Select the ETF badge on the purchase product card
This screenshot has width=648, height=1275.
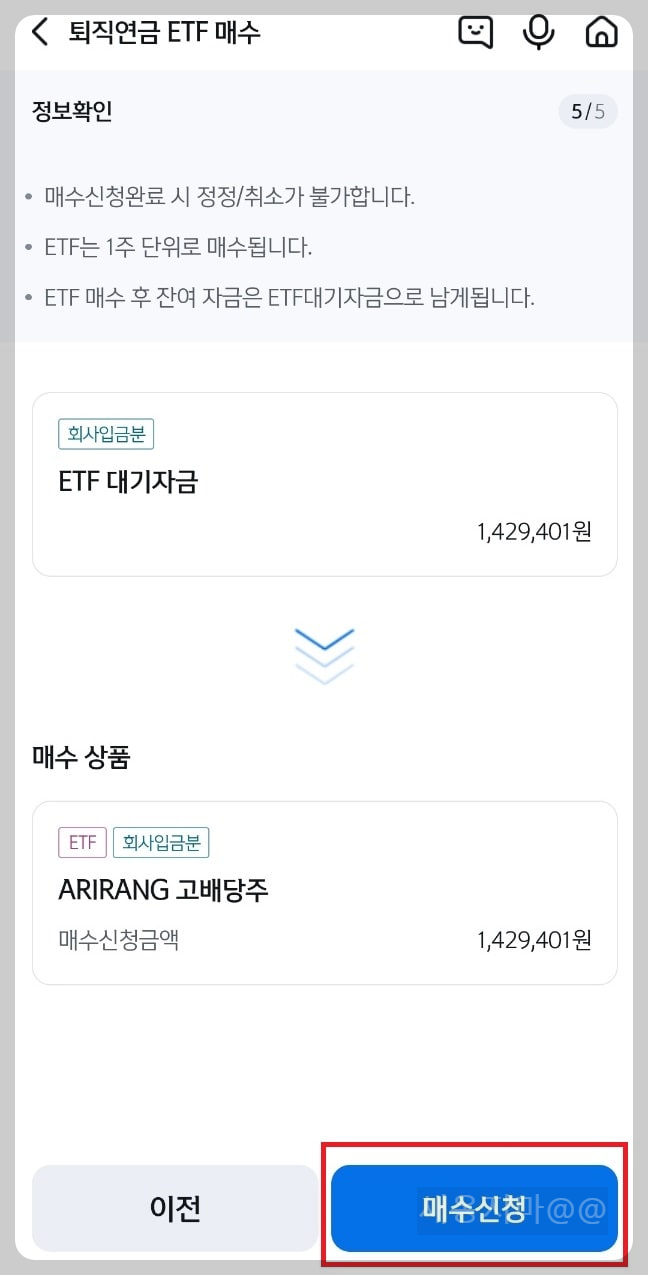pyautogui.click(x=81, y=842)
